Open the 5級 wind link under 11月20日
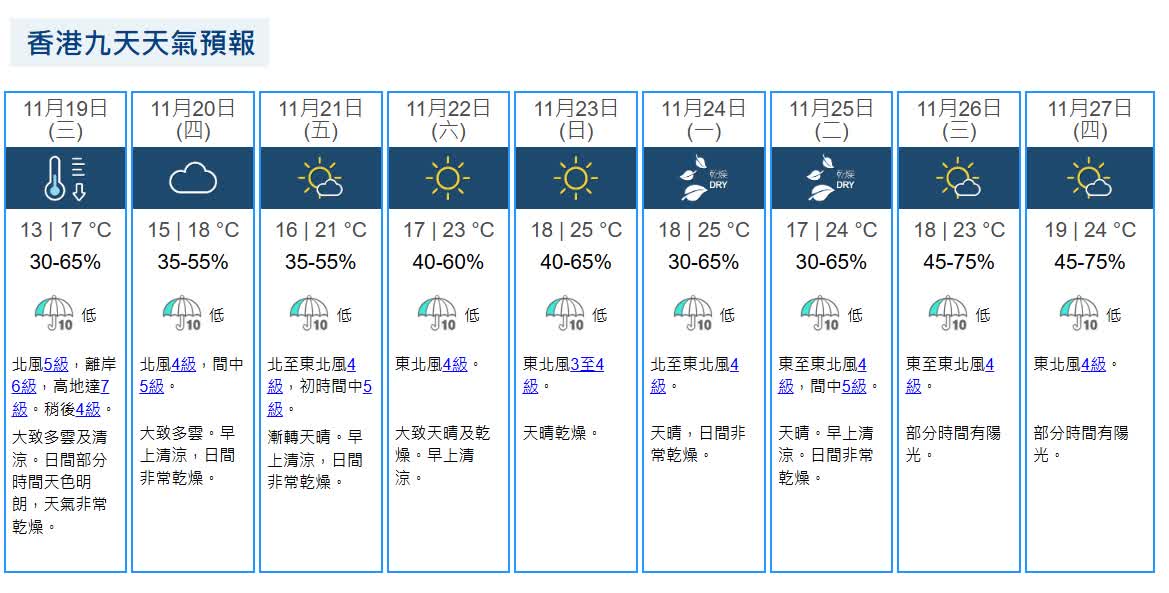The width and height of the screenshot is (1169, 593). (x=152, y=387)
